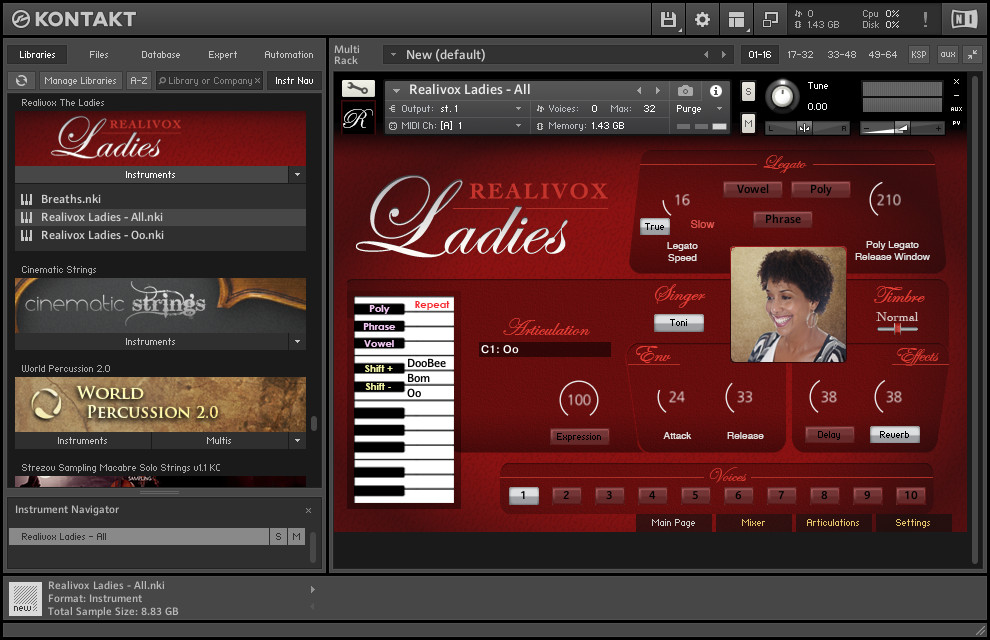Change singer Toni selector
This screenshot has width=990, height=640.
tap(679, 323)
